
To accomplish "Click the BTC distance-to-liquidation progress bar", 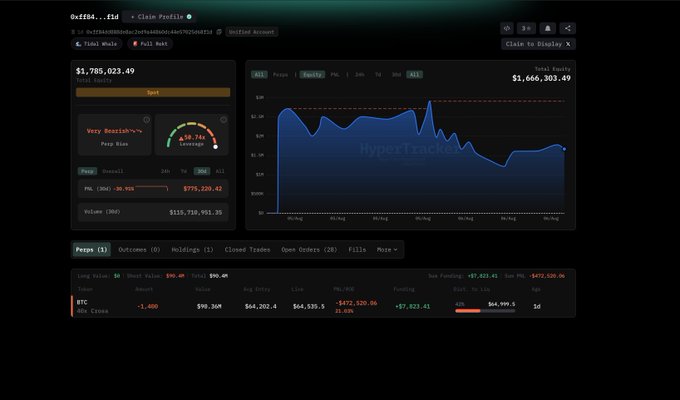I will tap(485, 311).
